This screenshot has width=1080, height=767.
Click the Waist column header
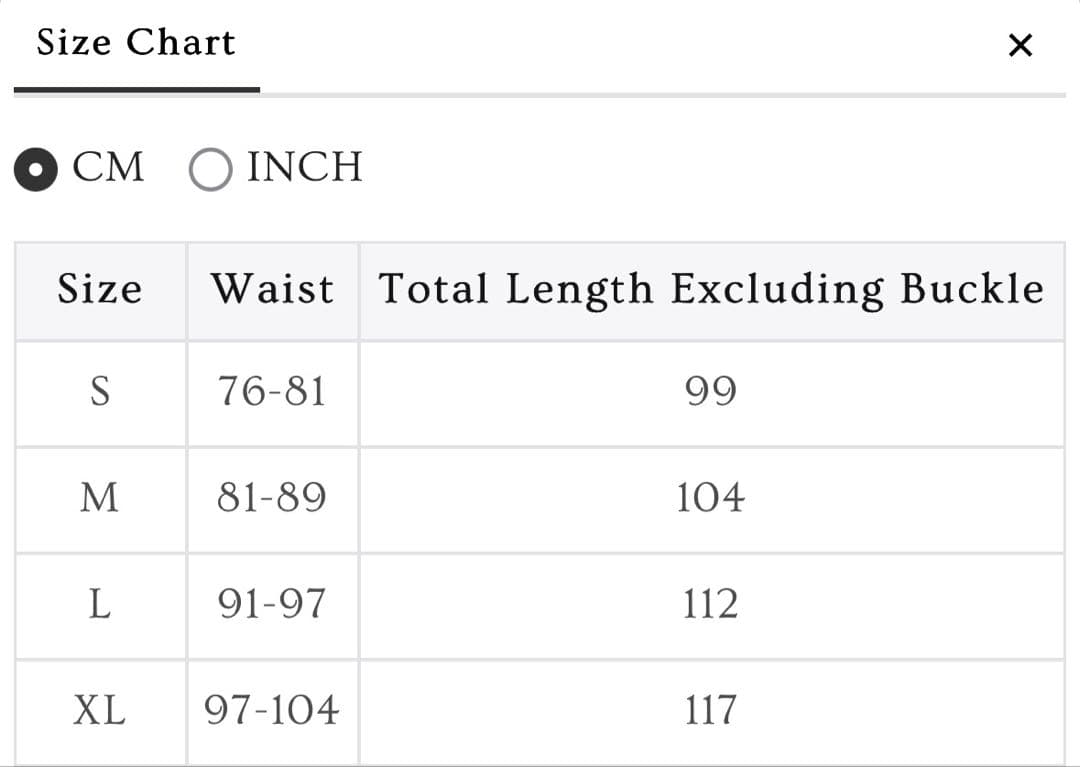(272, 290)
